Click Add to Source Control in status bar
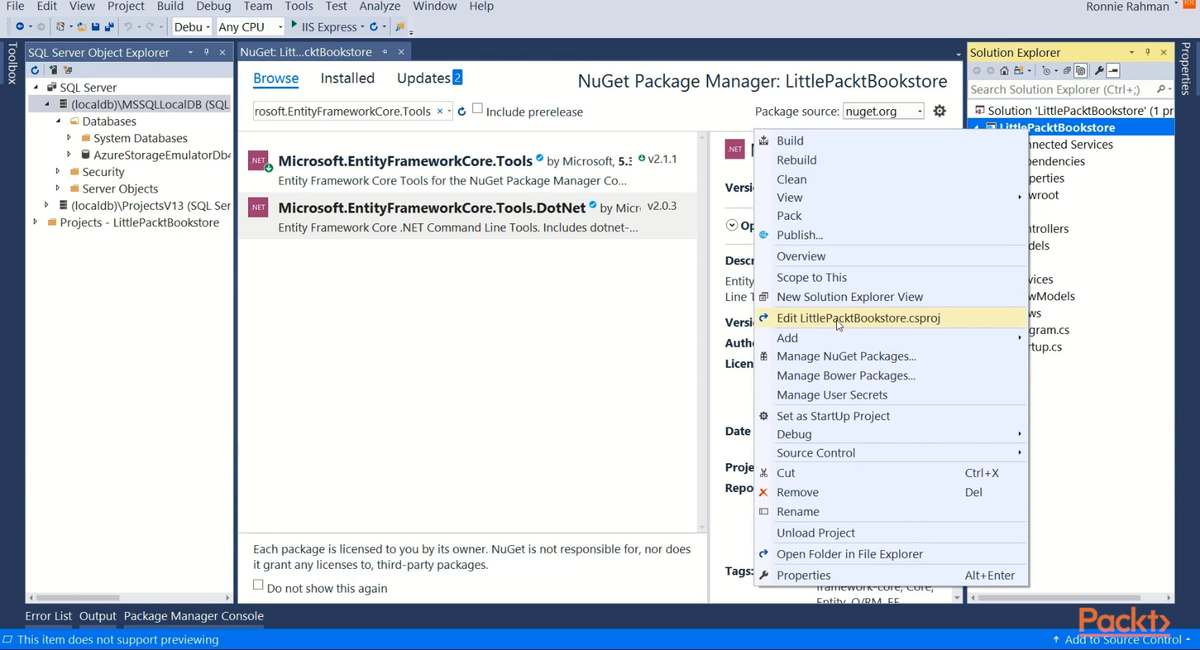The image size is (1200, 650). click(x=1122, y=639)
